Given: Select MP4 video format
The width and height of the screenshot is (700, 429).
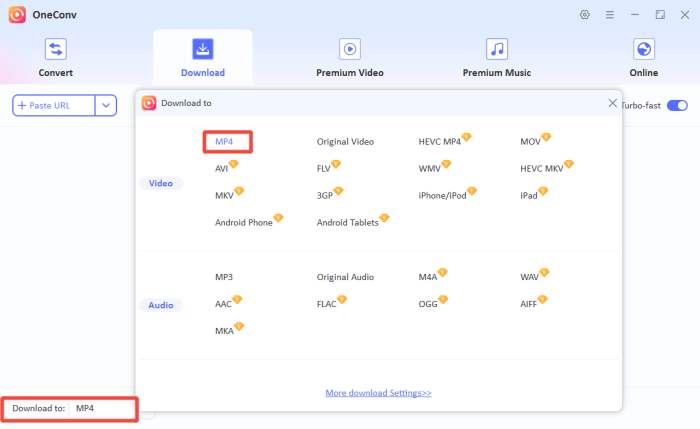Looking at the screenshot, I should [225, 141].
